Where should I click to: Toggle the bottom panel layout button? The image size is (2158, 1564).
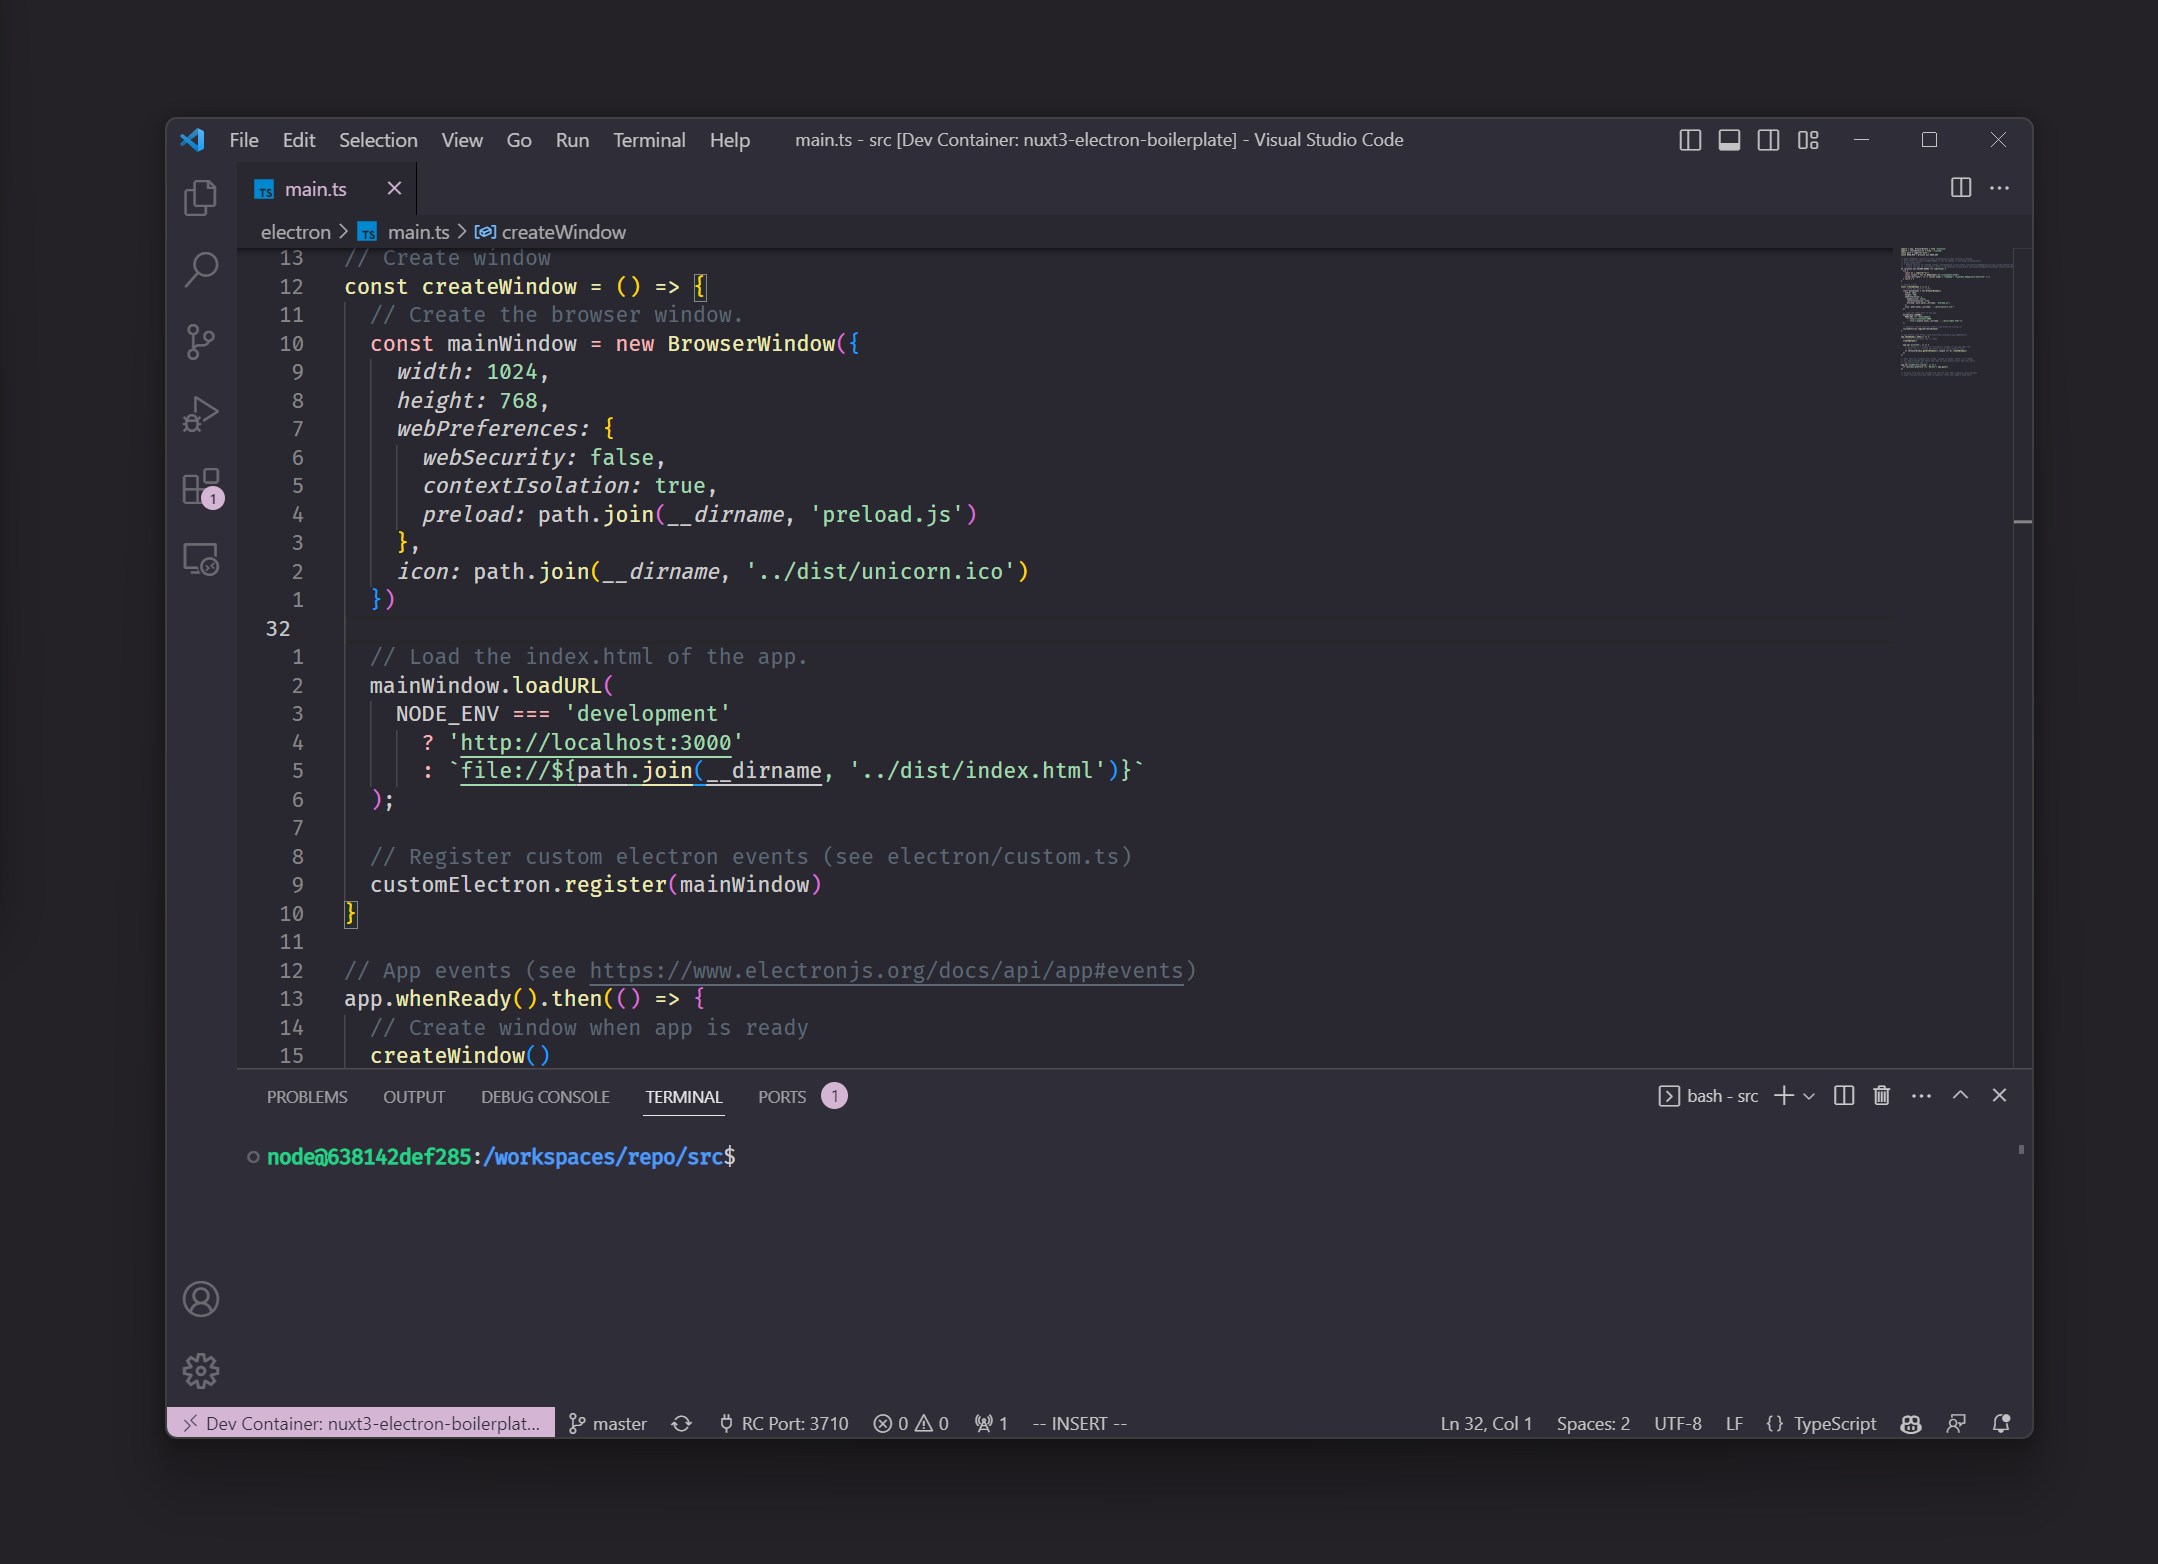coord(1729,140)
